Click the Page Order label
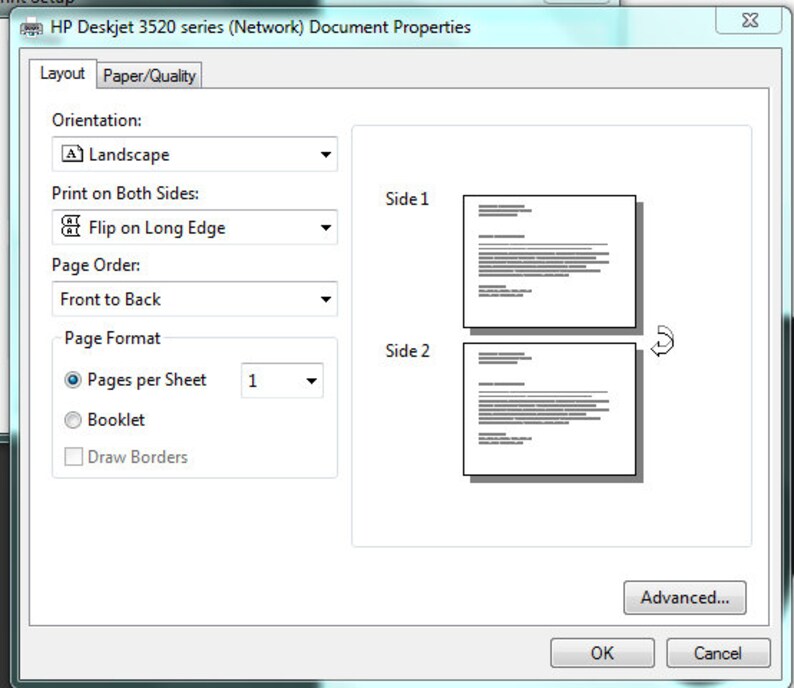 tap(96, 265)
